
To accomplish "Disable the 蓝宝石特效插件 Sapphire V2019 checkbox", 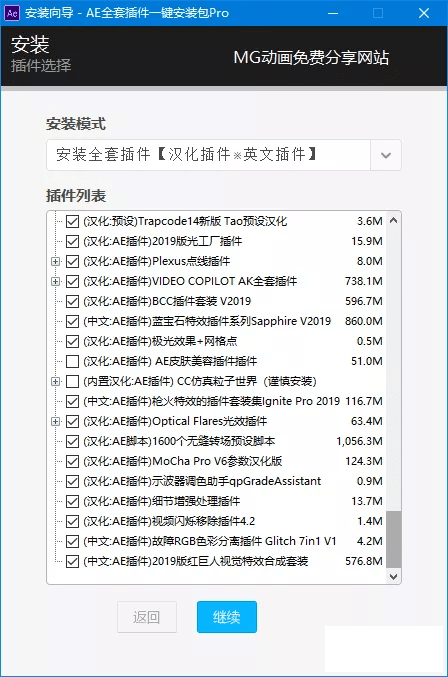I will tap(72, 321).
